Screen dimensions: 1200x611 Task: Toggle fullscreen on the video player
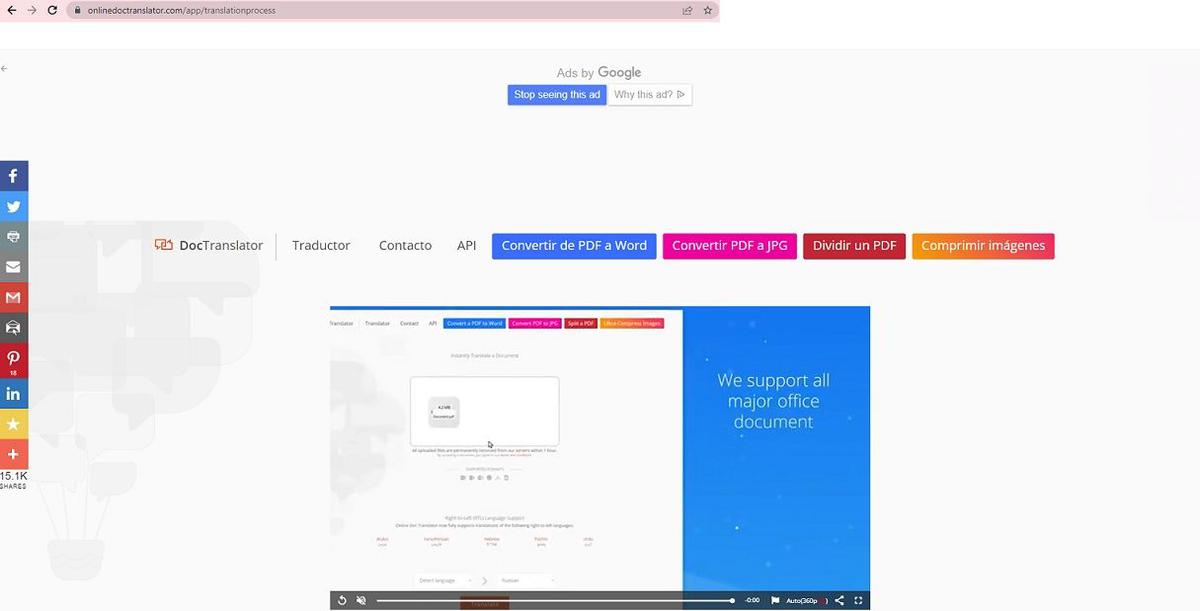pos(858,600)
